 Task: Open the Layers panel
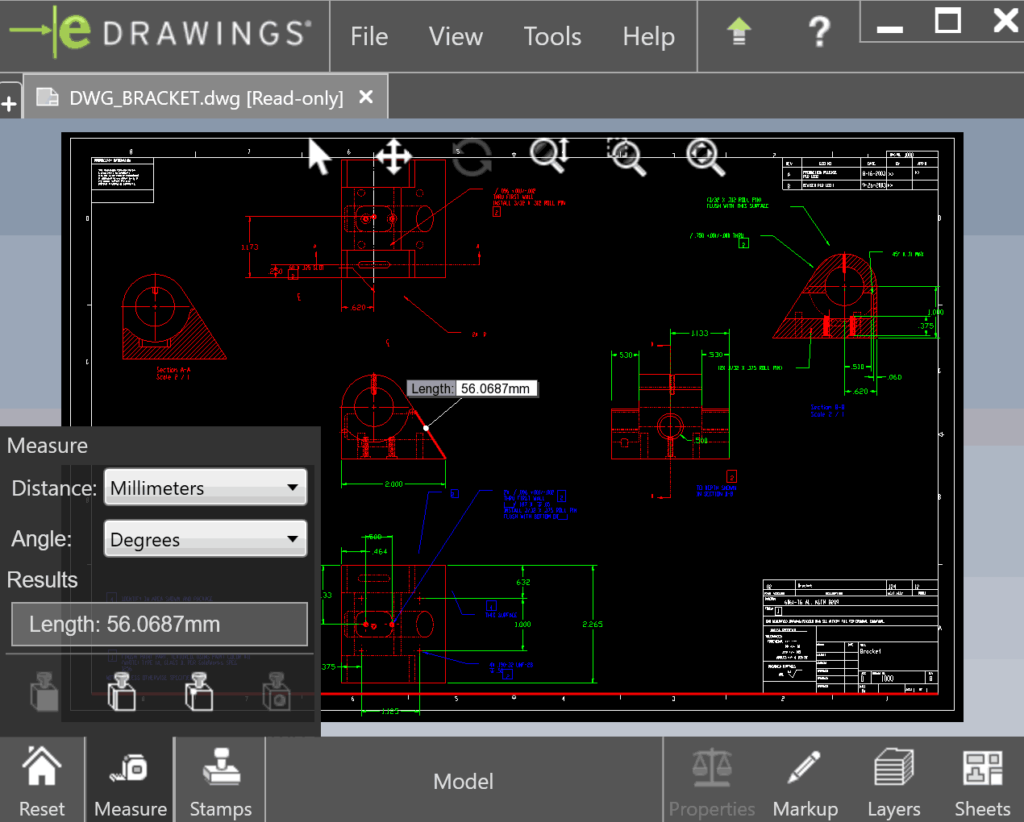(893, 779)
